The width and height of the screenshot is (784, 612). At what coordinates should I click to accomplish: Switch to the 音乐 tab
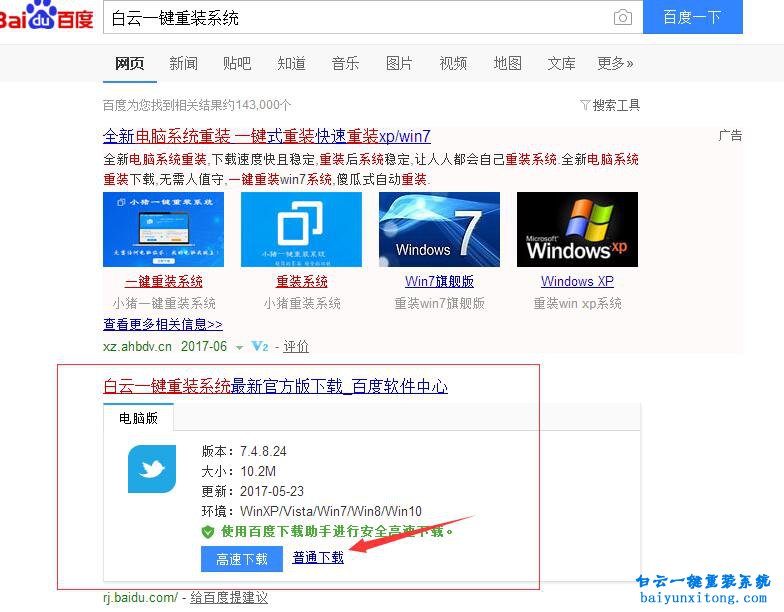click(346, 64)
